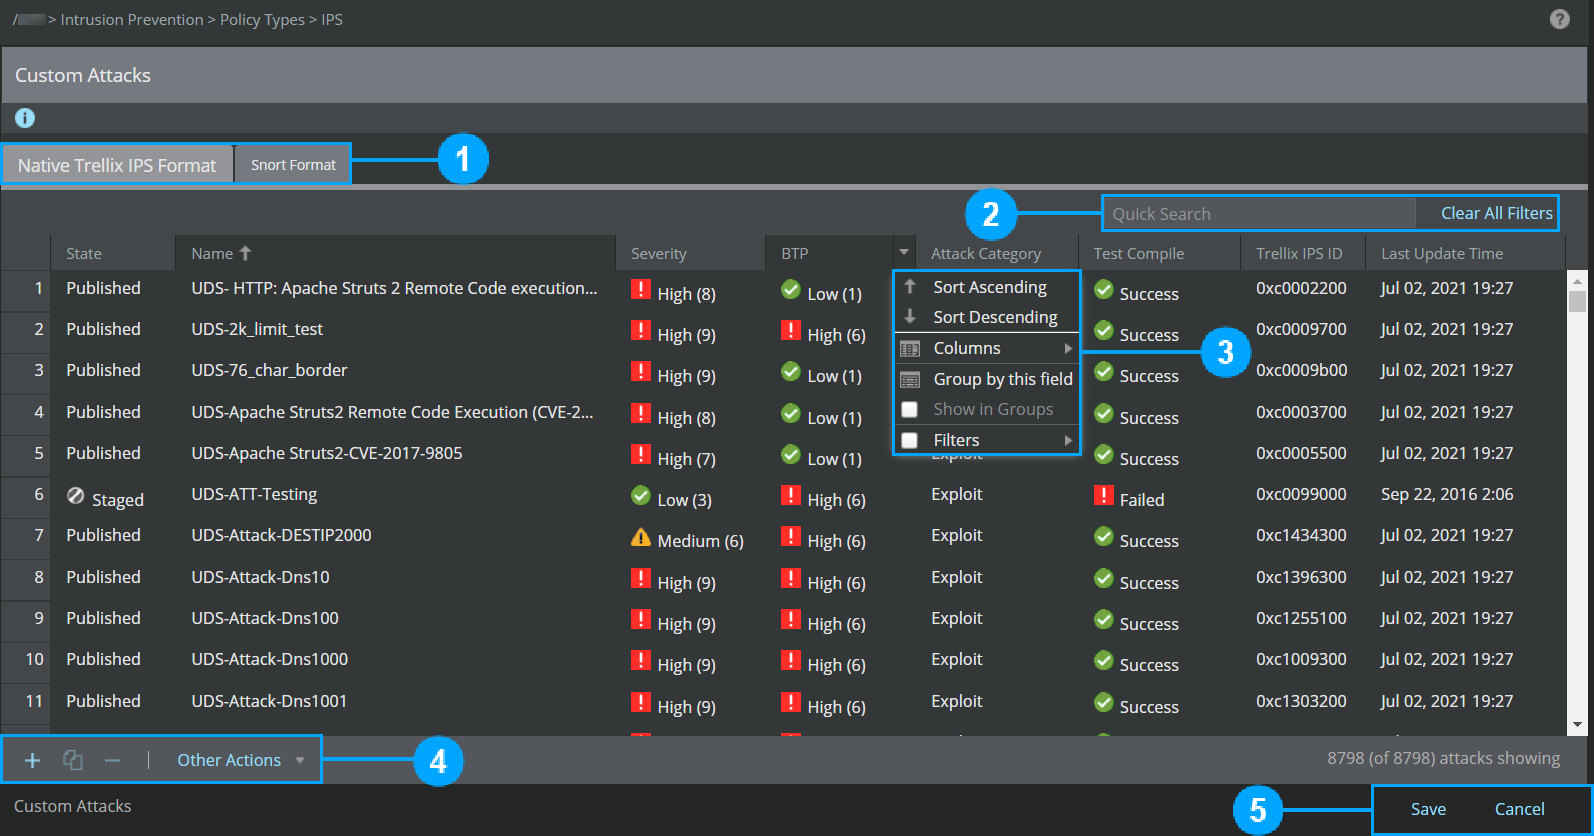Click the Policy Types breadcrumb
The width and height of the screenshot is (1594, 836).
[x=262, y=20]
